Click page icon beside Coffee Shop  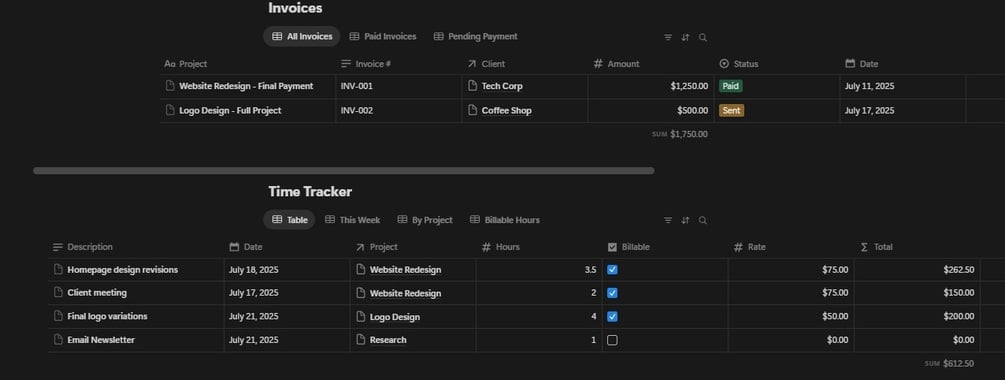coord(472,110)
